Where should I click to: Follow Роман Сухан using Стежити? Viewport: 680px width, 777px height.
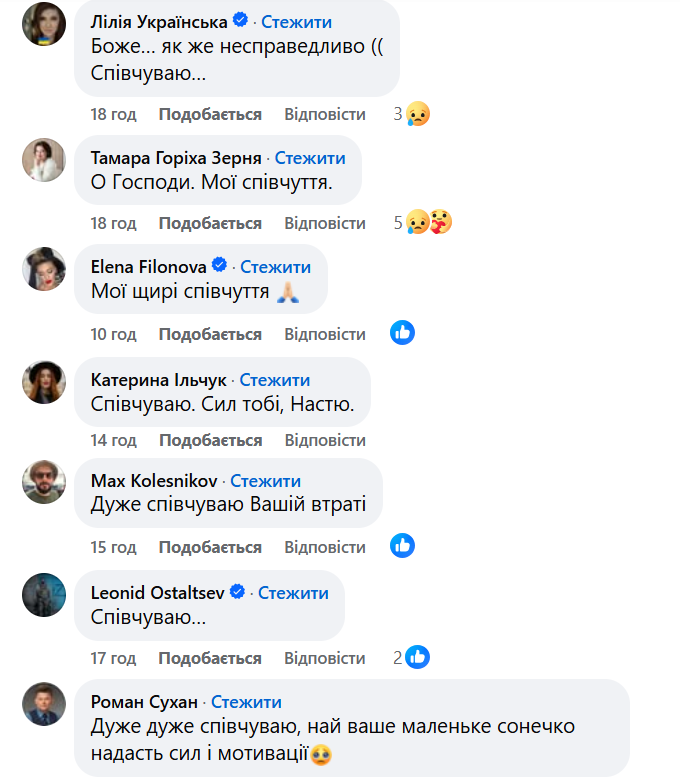click(x=246, y=702)
